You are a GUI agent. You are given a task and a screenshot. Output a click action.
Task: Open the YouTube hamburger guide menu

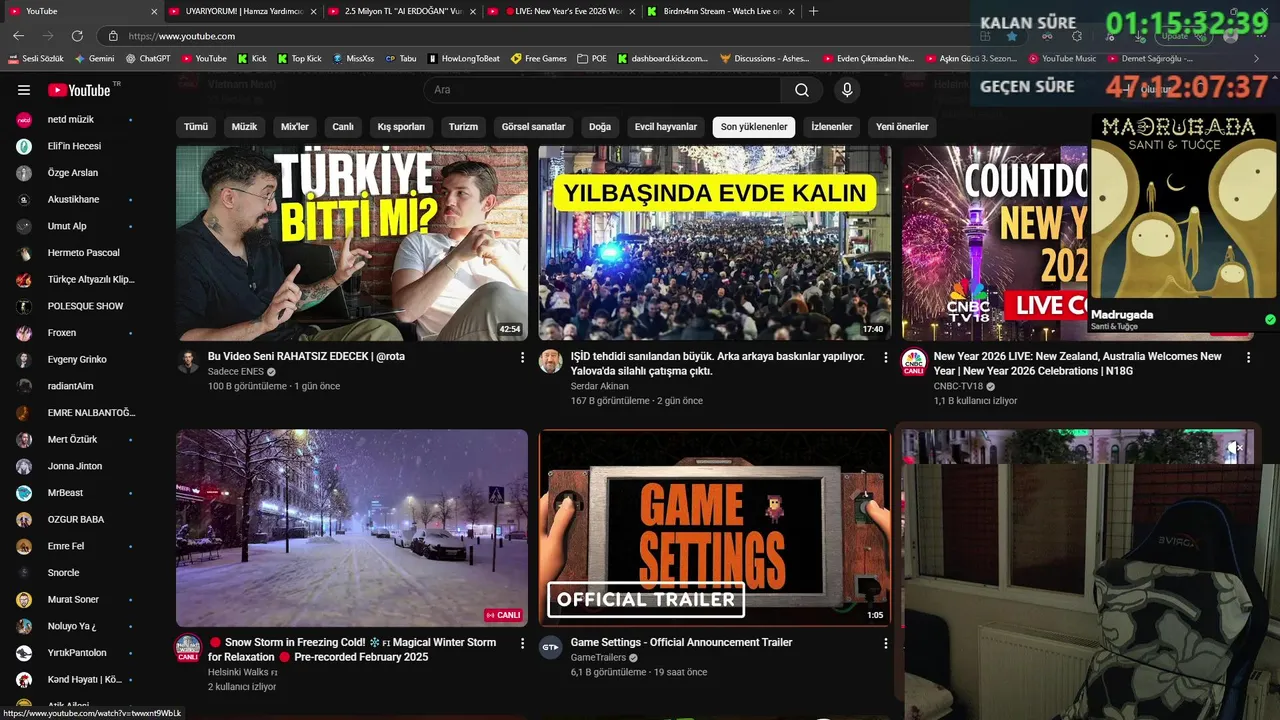pos(24,90)
